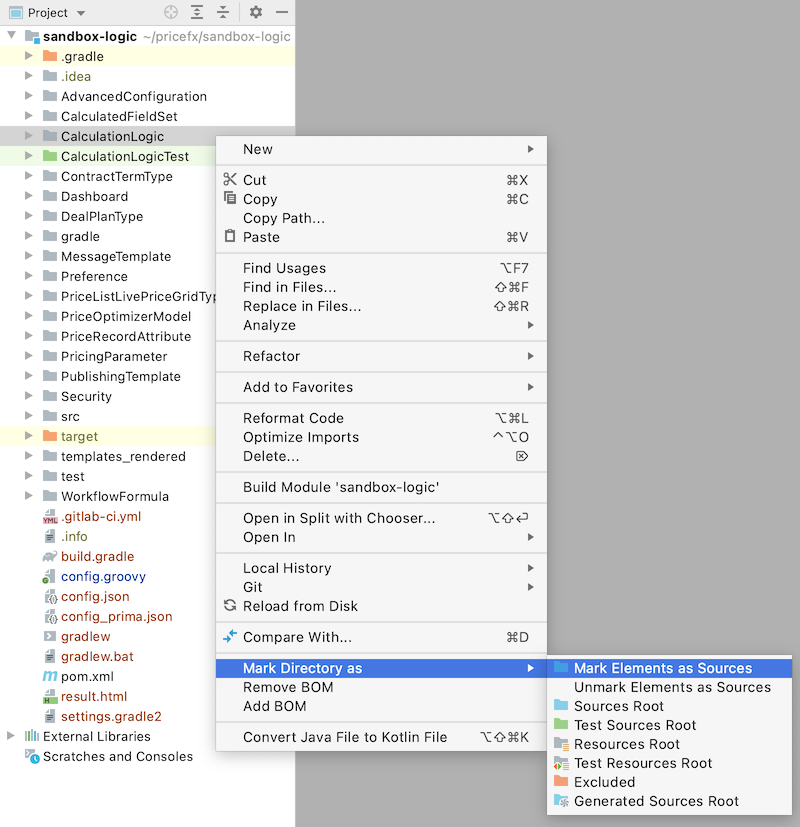Image resolution: width=800 pixels, height=827 pixels.
Task: Select the orange Excluded folder option
Action: [604, 782]
